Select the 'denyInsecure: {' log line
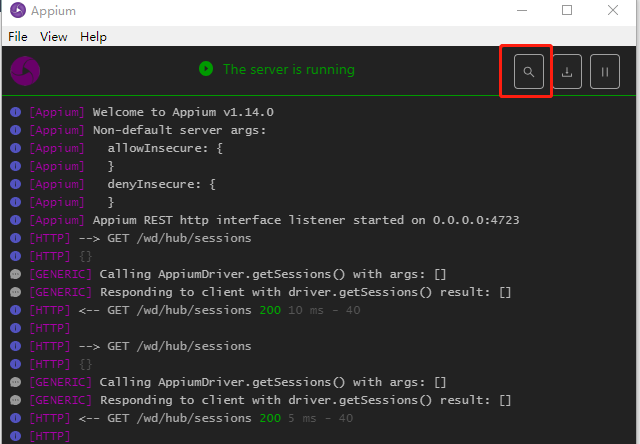 coord(122,184)
